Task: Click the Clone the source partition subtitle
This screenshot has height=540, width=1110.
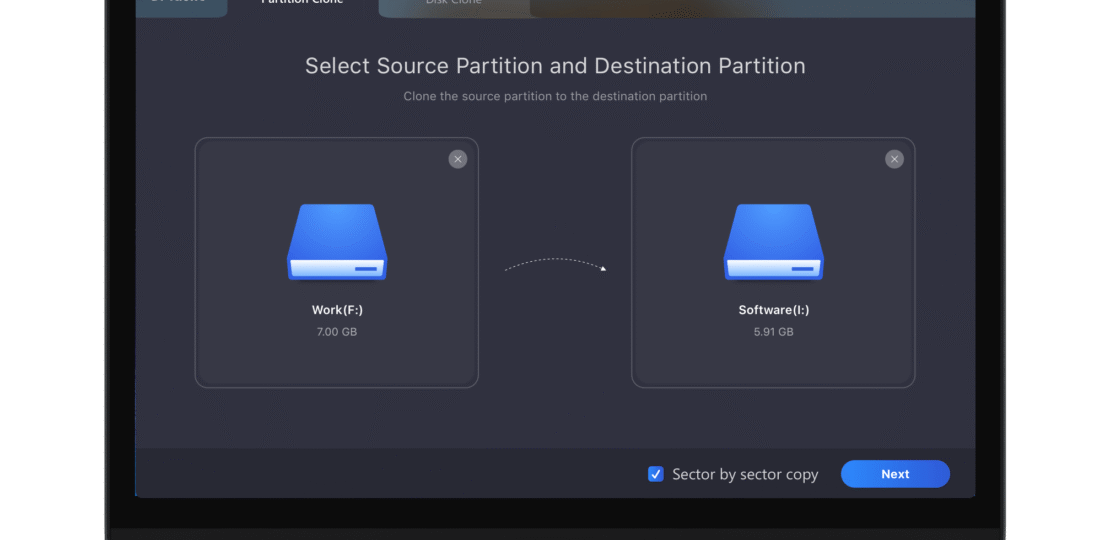Action: [555, 96]
